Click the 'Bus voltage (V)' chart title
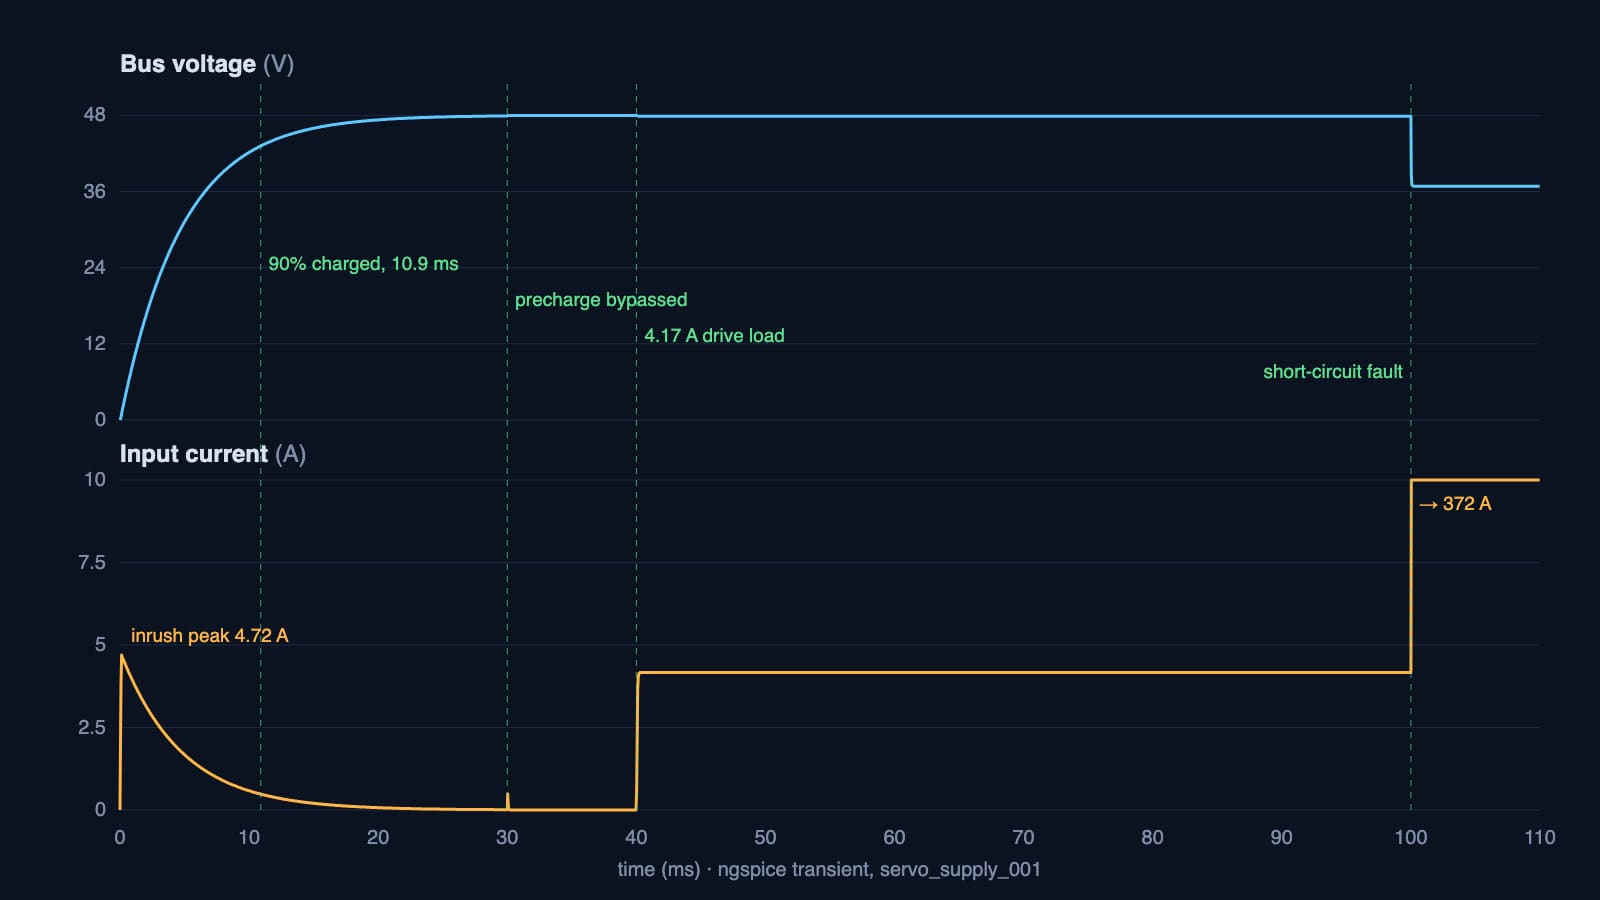The width and height of the screenshot is (1600, 900). (x=207, y=64)
